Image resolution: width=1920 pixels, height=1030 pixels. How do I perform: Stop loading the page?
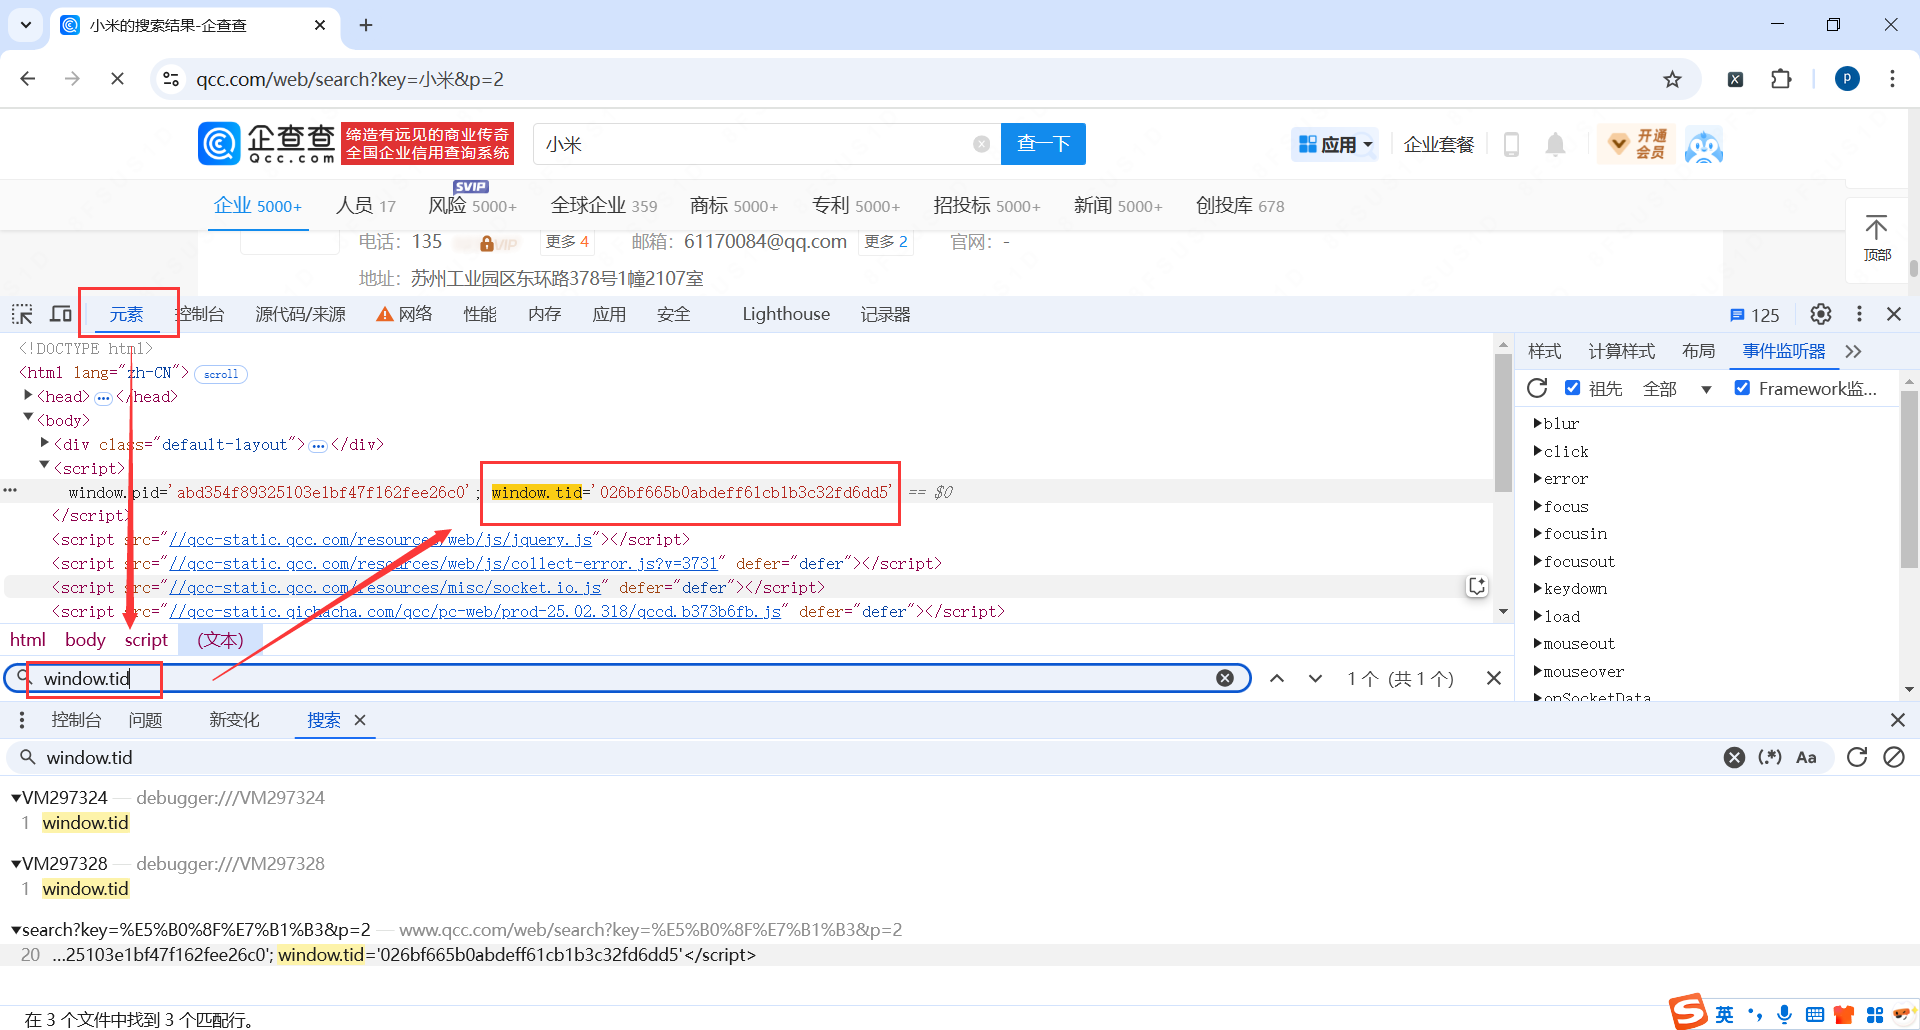(x=117, y=79)
